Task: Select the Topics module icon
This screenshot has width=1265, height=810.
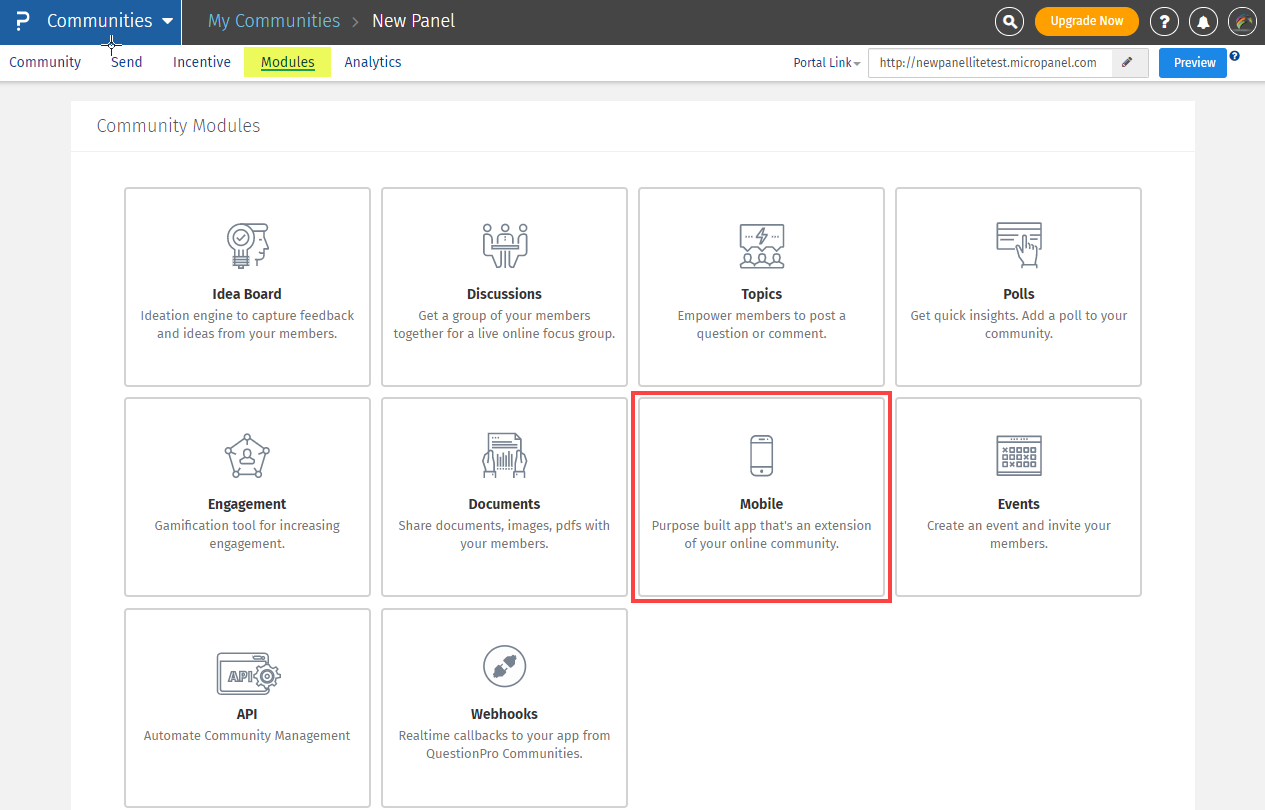Action: tap(761, 245)
